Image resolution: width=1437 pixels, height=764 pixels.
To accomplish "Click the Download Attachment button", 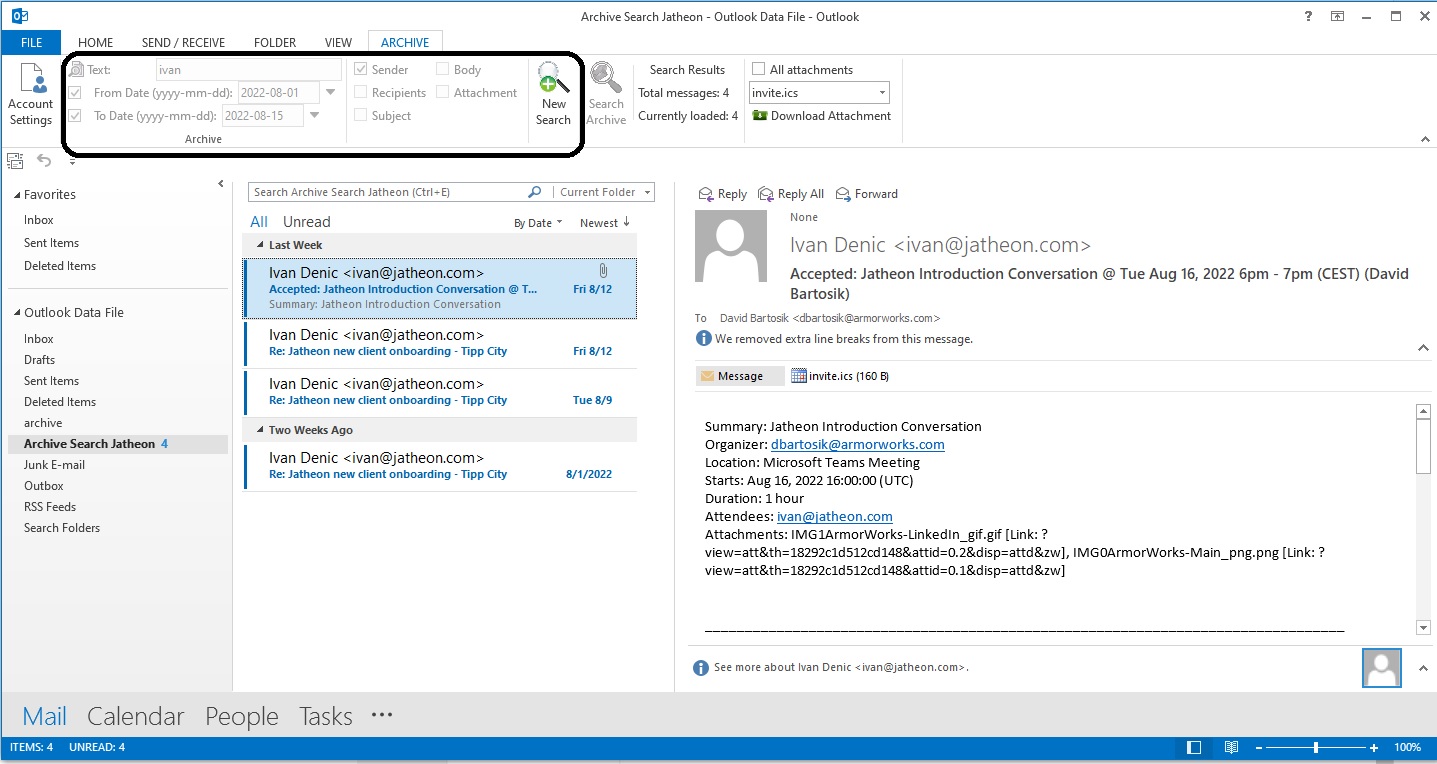I will pyautogui.click(x=821, y=116).
